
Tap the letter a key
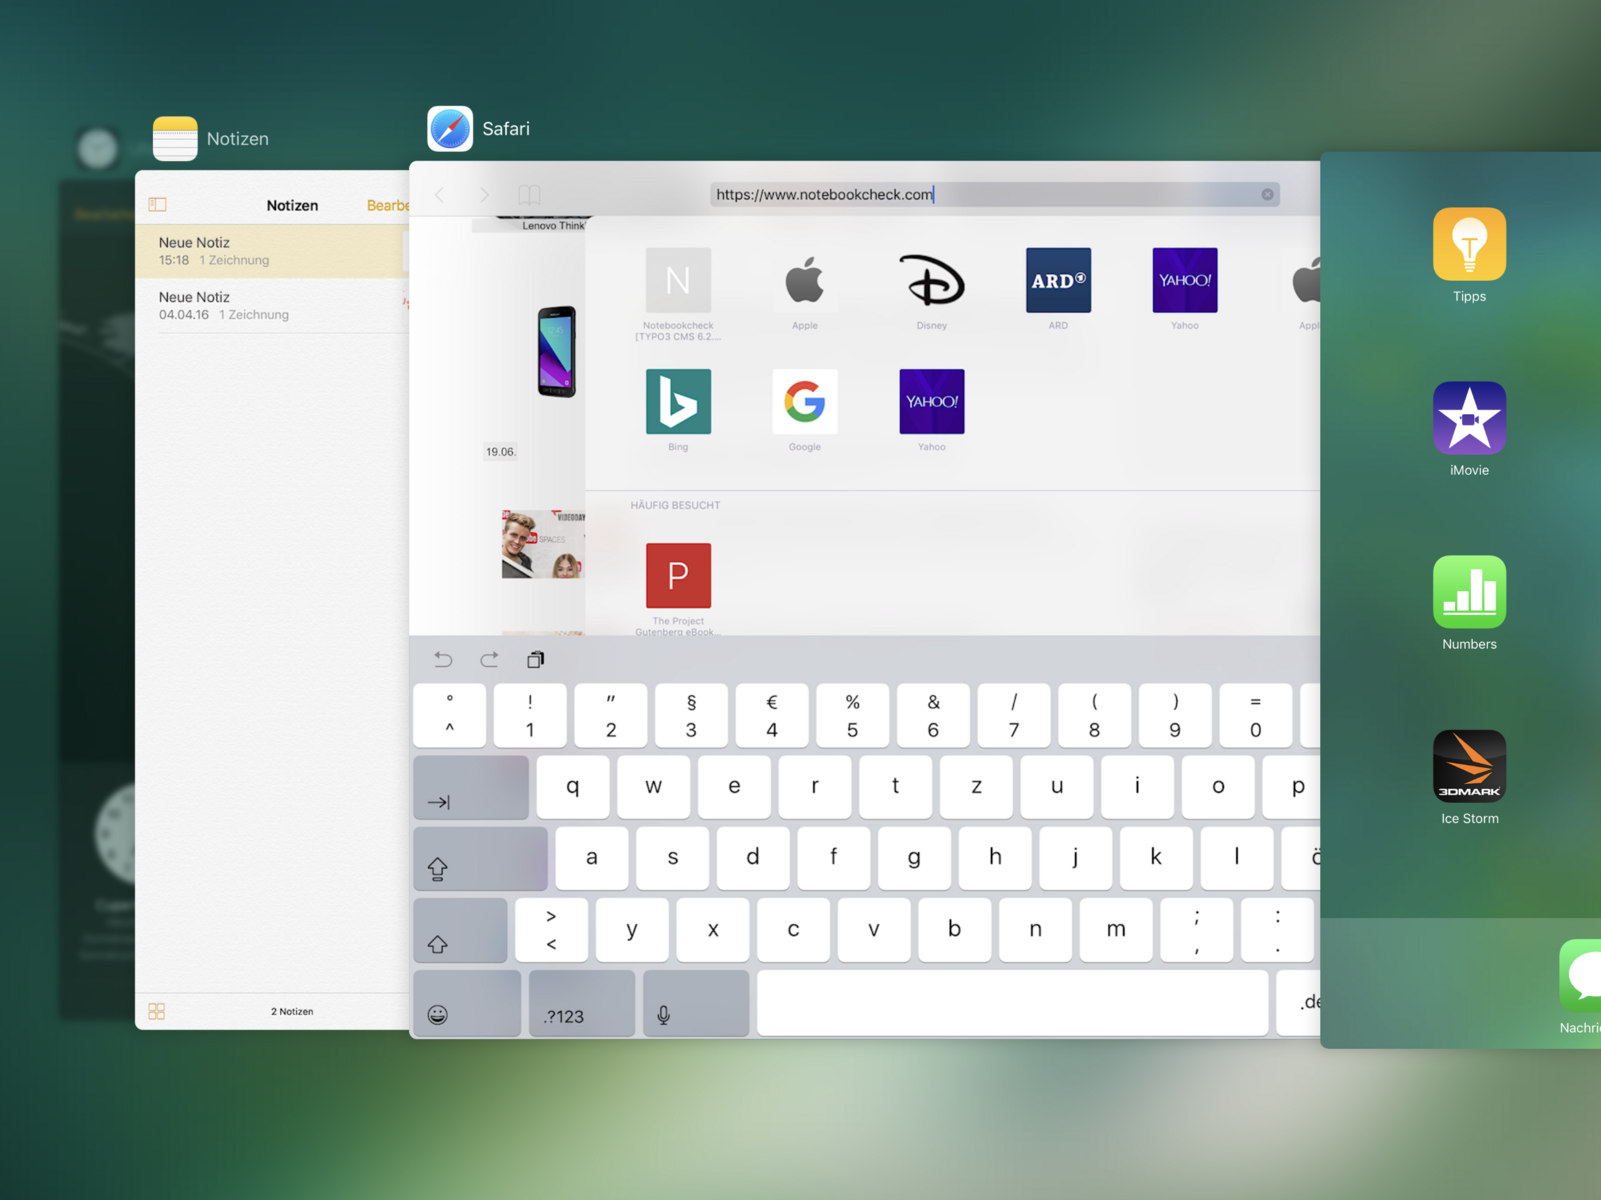pos(592,858)
